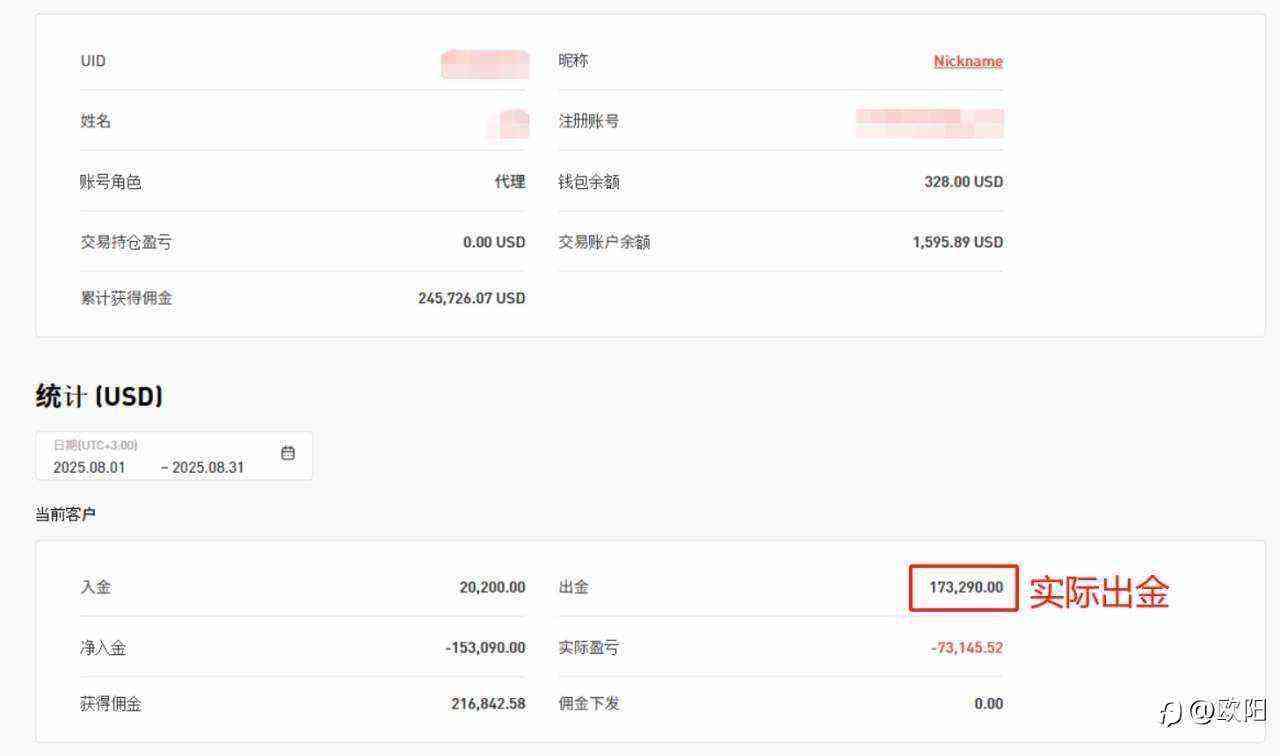
Task: Click commission earned value 216,842.58
Action: [488, 704]
